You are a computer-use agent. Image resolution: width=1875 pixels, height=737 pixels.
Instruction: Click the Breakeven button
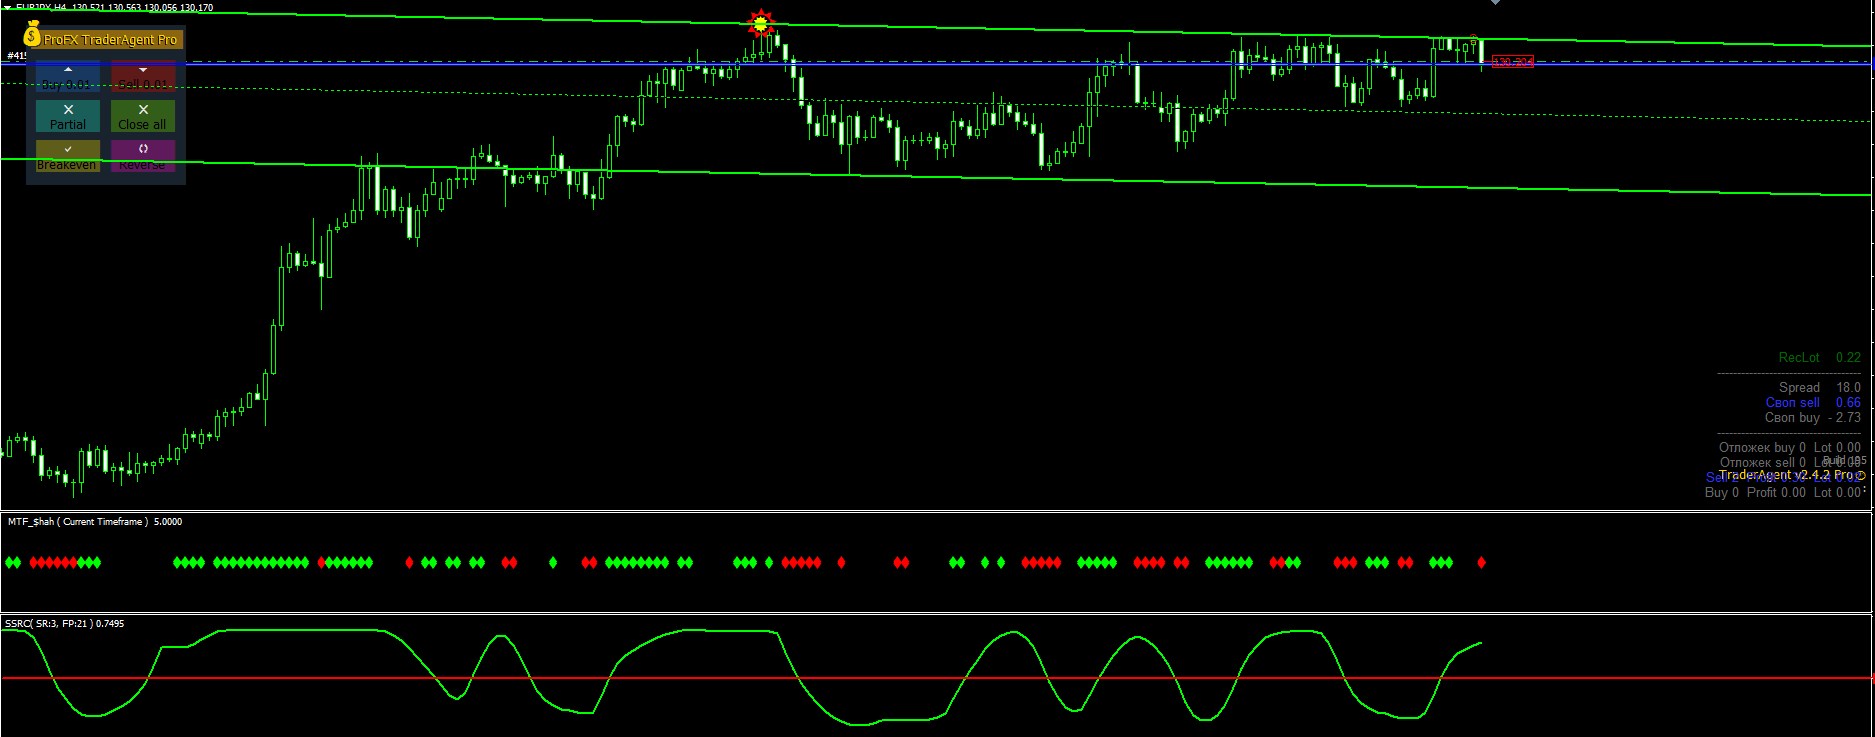[68, 156]
